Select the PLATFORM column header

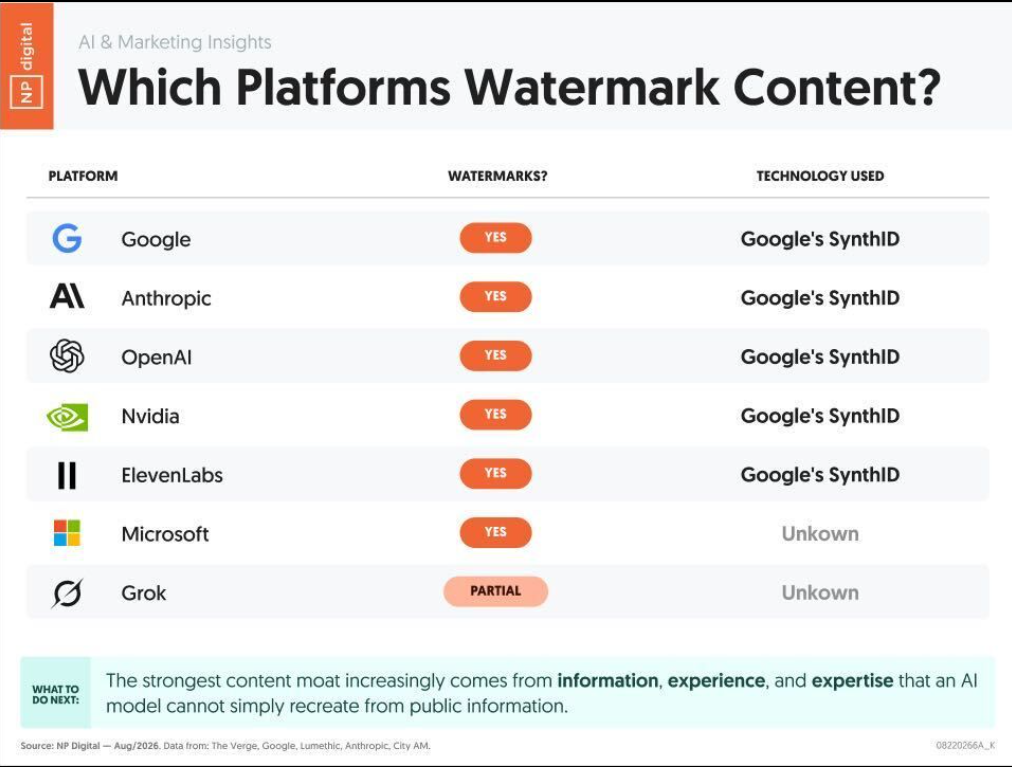coord(83,176)
